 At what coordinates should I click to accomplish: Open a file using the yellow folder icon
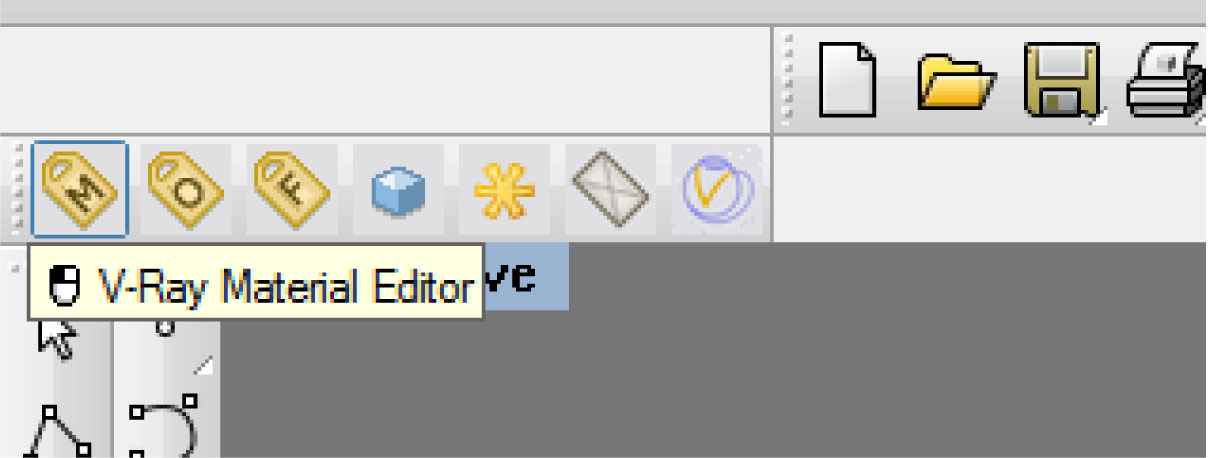click(957, 82)
